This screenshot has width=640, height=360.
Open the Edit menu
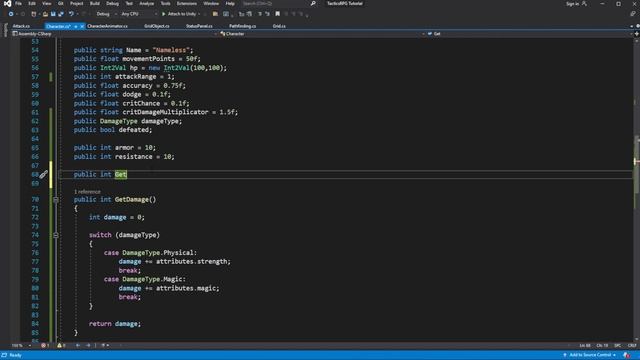click(x=32, y=4)
